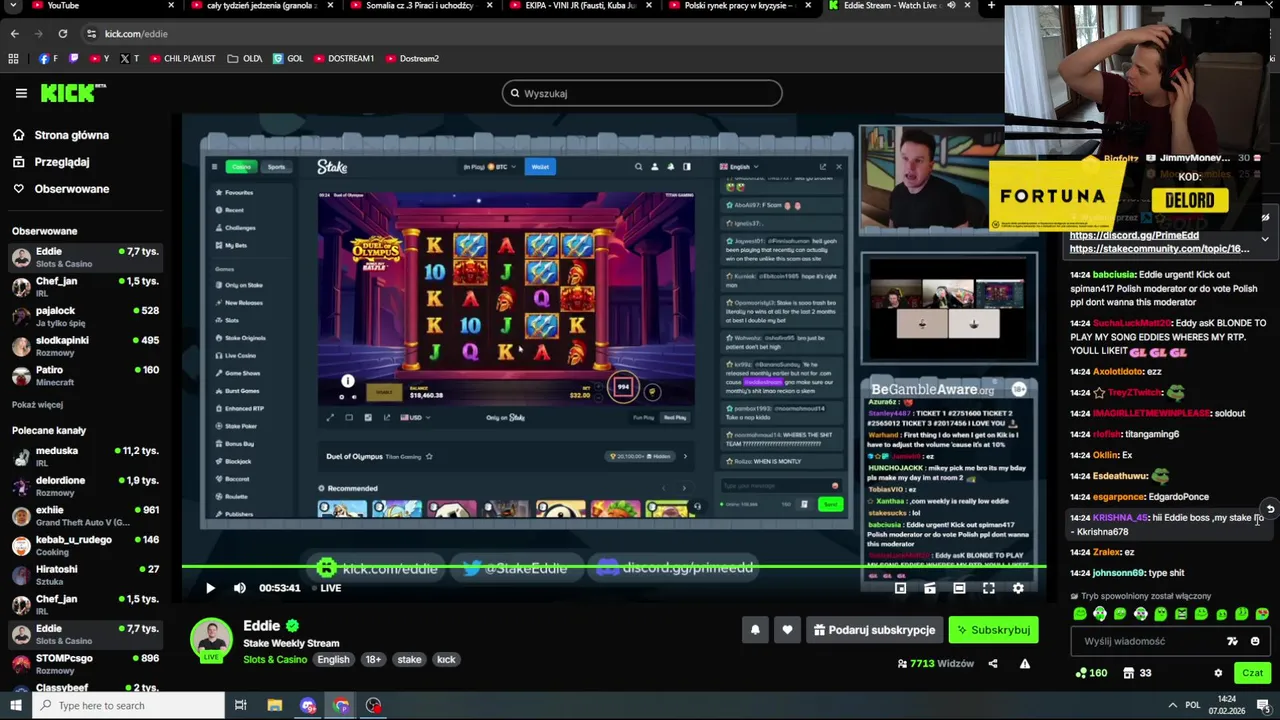Image resolution: width=1280 pixels, height=720 pixels.
Task: Open the player settings gear
Action: [1018, 588]
